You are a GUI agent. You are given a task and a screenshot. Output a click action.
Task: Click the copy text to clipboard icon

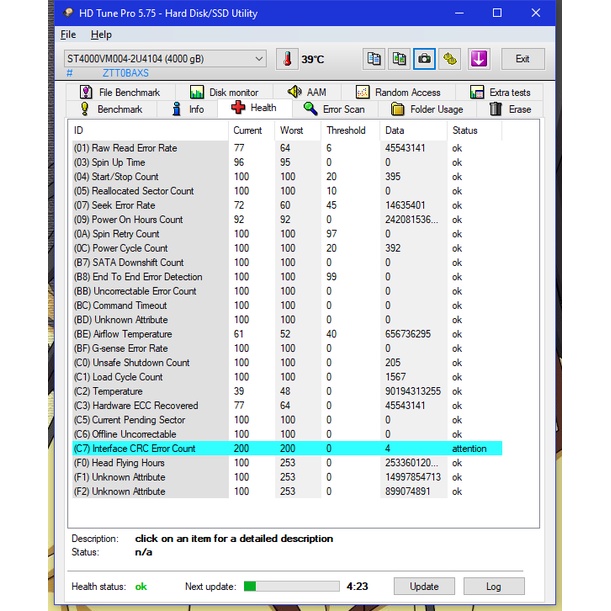tap(374, 59)
